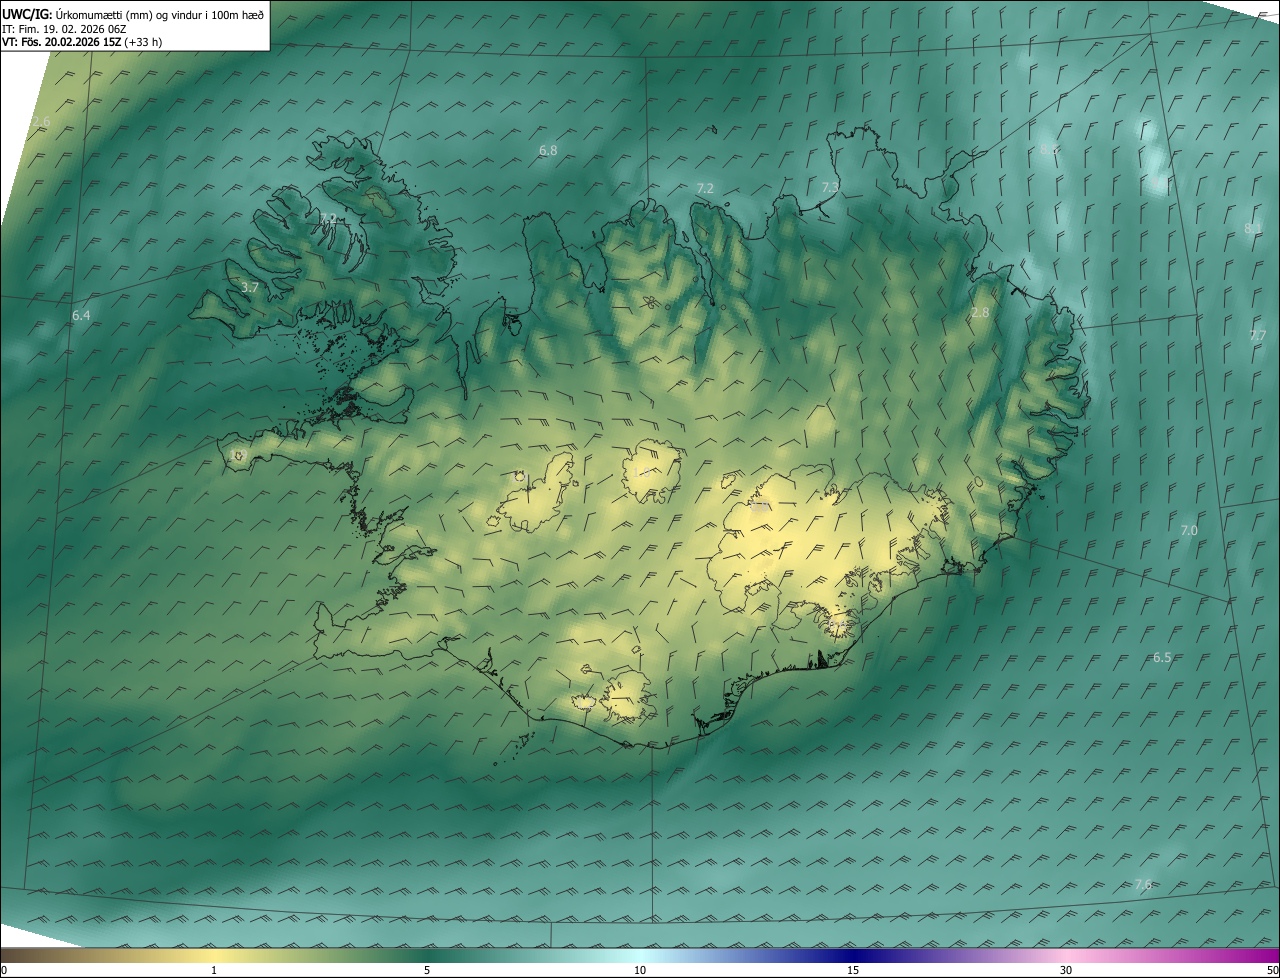Viewport: 1280px width, 978px height.
Task: Click the 50 tick on the color scale
Action: point(1272,970)
